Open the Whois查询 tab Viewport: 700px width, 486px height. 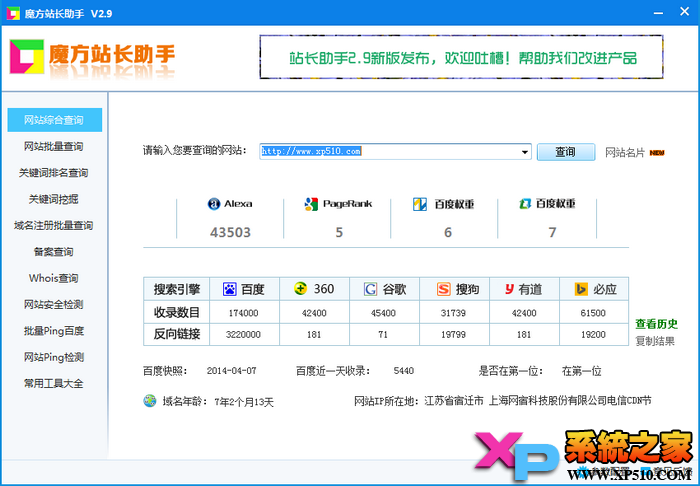click(54, 278)
